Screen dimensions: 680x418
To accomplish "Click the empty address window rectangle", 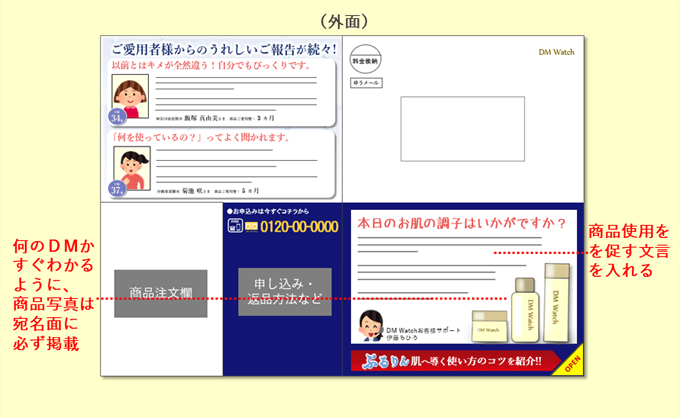I will pos(462,129).
